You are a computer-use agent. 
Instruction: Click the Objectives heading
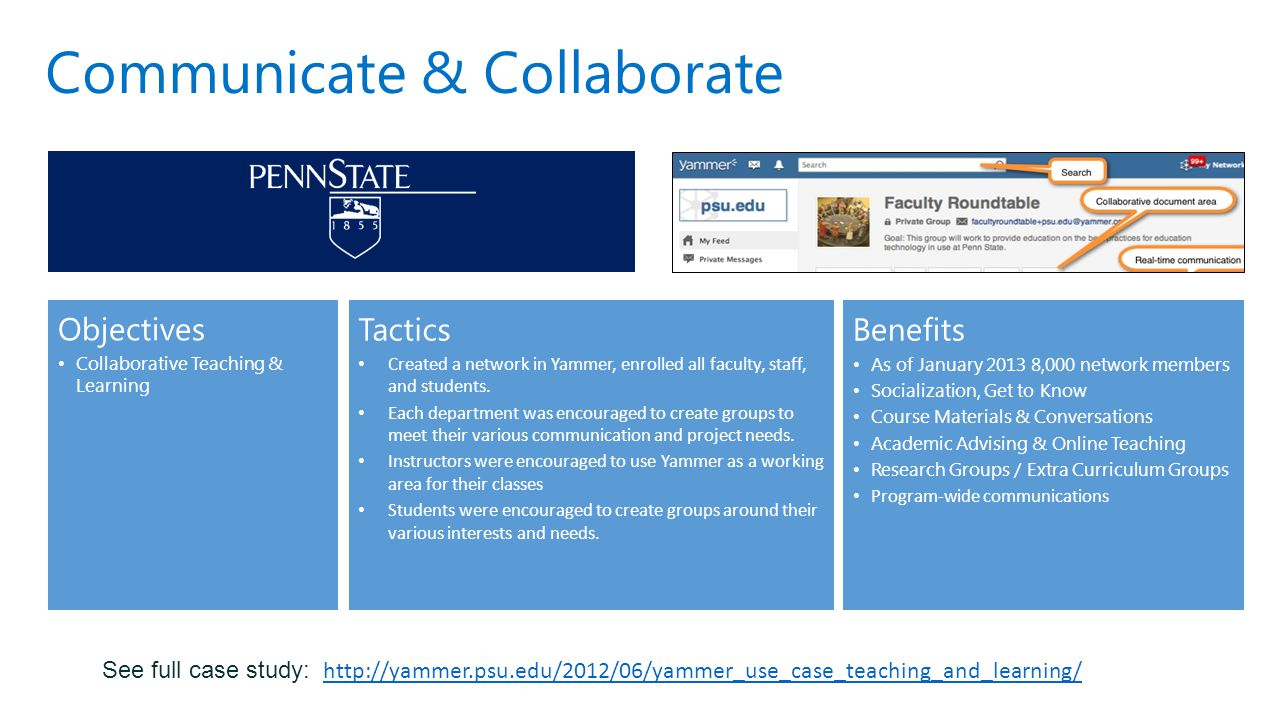click(x=131, y=330)
